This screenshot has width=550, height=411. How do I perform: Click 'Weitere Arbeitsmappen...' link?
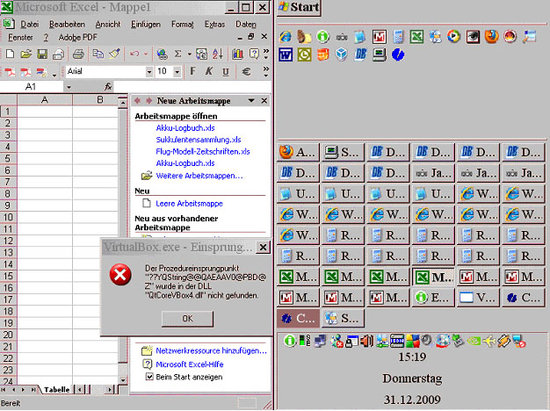[x=199, y=176]
